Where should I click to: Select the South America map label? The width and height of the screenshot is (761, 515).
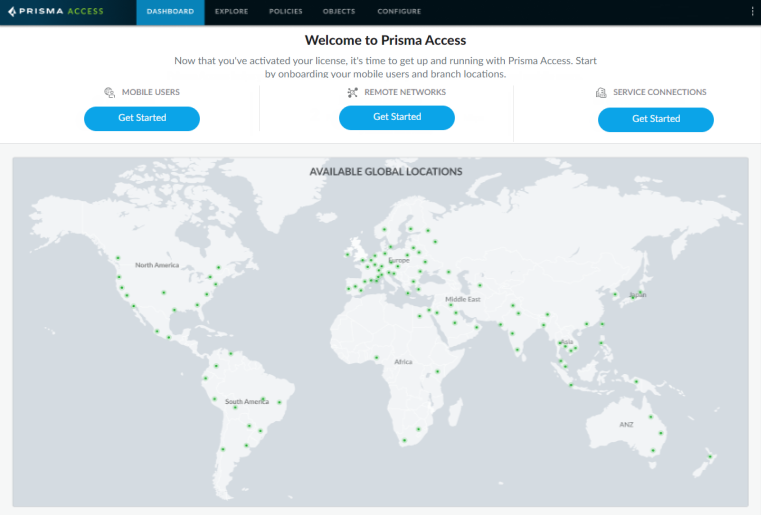(247, 401)
